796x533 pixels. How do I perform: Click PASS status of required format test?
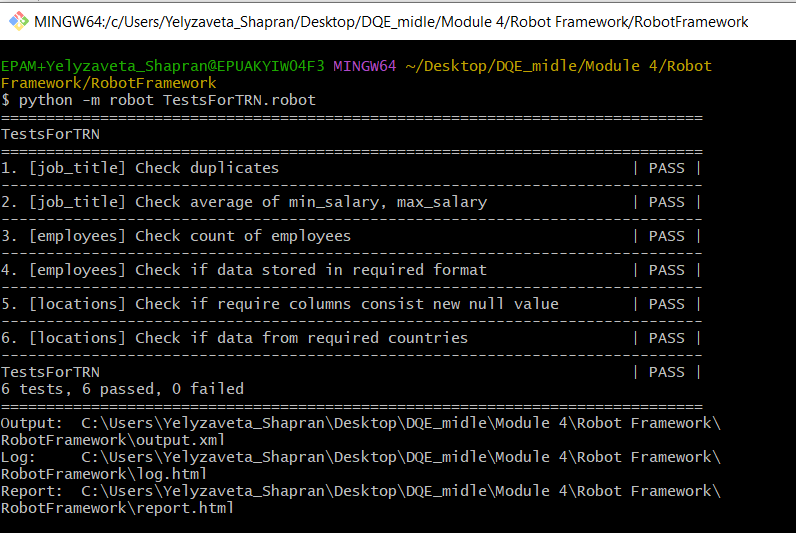(667, 270)
